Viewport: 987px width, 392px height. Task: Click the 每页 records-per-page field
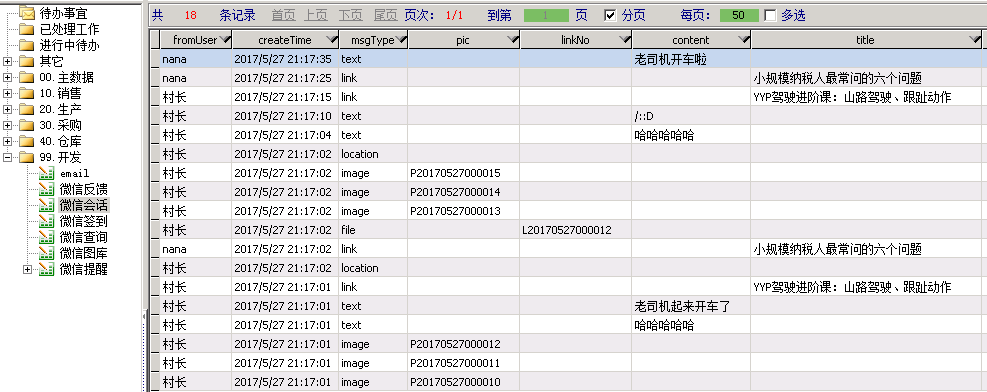click(739, 15)
